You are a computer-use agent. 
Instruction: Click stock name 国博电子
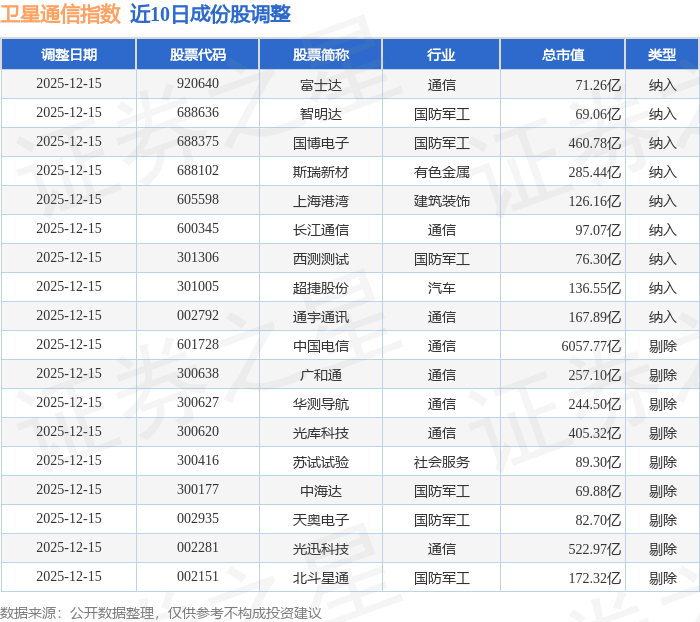(321, 143)
